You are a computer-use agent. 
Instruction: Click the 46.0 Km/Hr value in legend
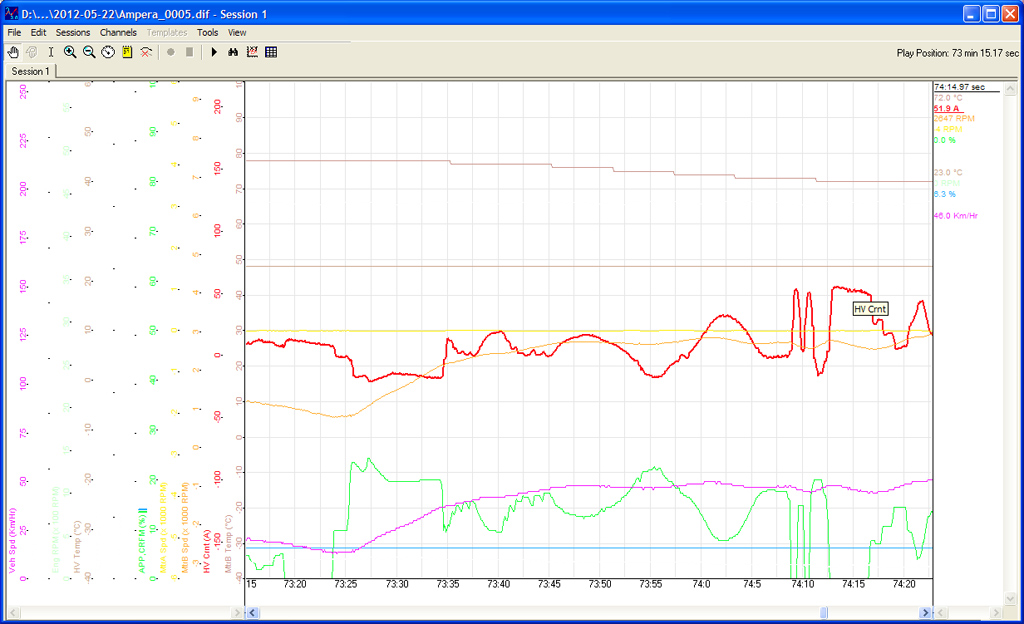[x=955, y=216]
